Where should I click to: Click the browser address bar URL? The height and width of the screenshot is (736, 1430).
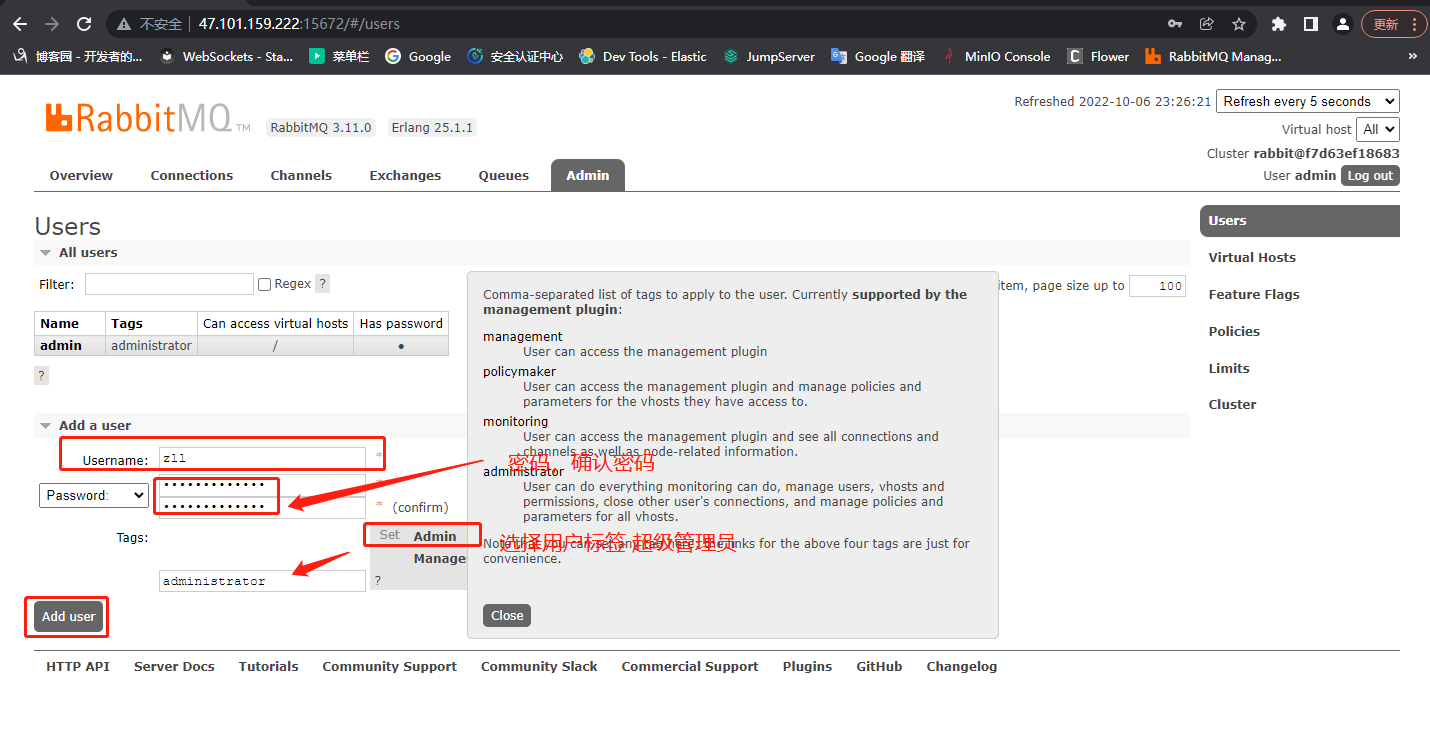coord(299,24)
